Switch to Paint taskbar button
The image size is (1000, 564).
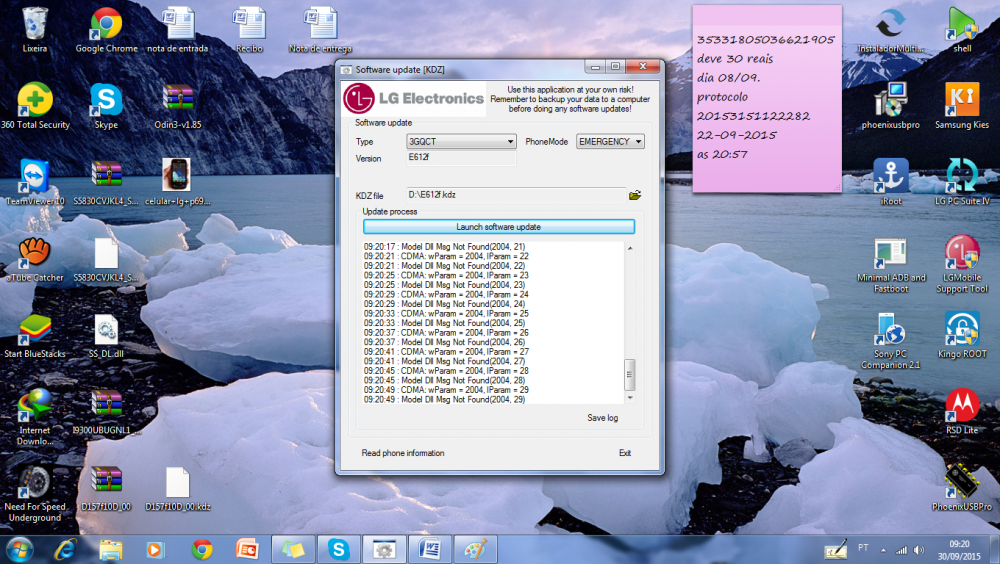476,549
